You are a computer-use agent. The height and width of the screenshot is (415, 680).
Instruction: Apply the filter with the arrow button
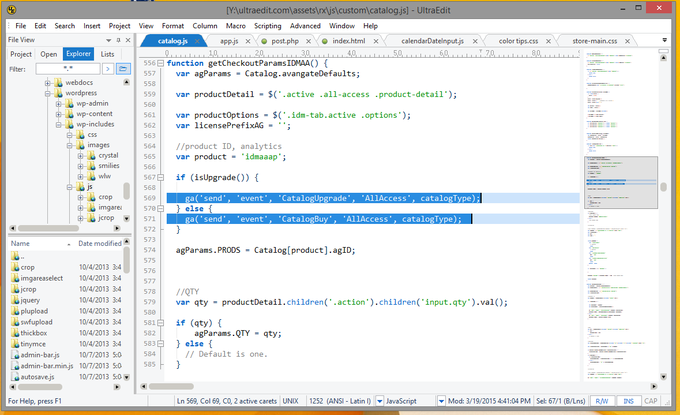pyautogui.click(x=108, y=69)
